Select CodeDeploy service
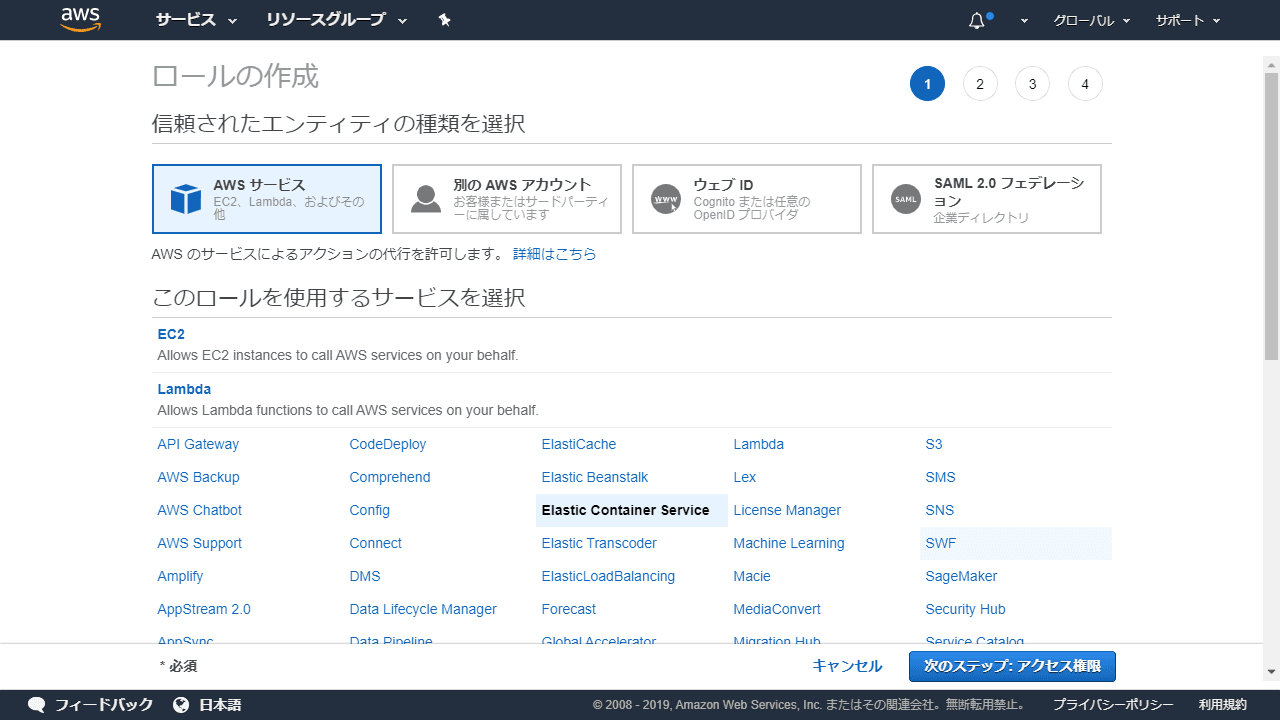The height and width of the screenshot is (720, 1280). [388, 444]
